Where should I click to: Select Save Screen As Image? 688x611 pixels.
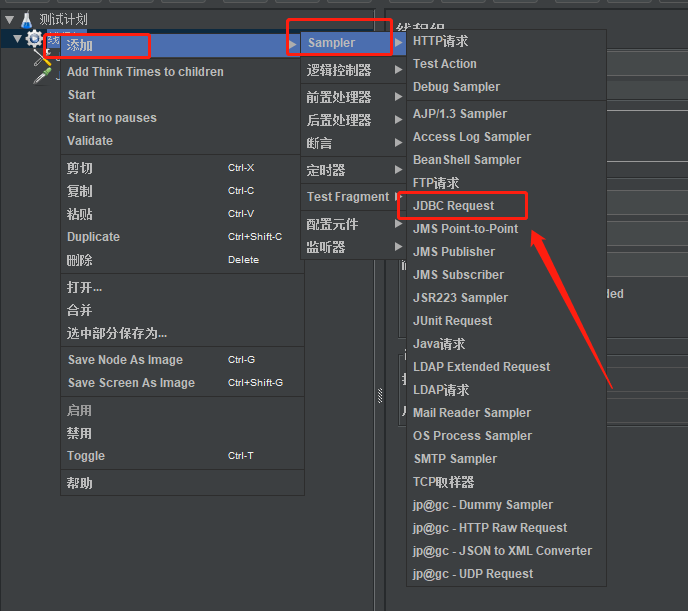point(181,382)
